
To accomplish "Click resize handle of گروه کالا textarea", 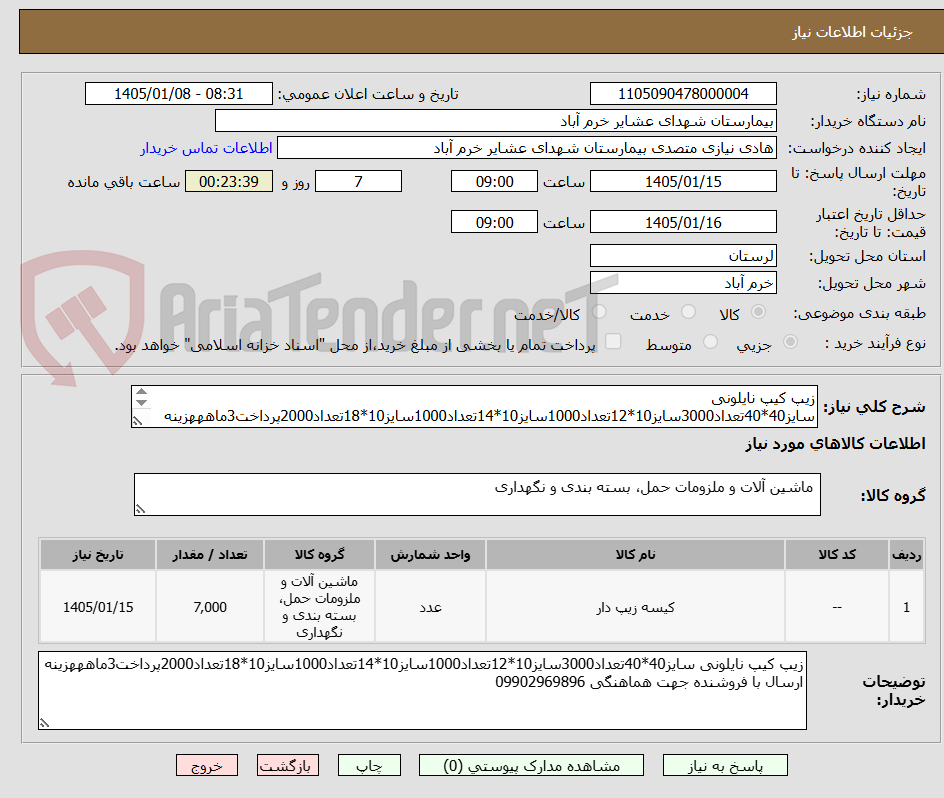I will 140,510.
